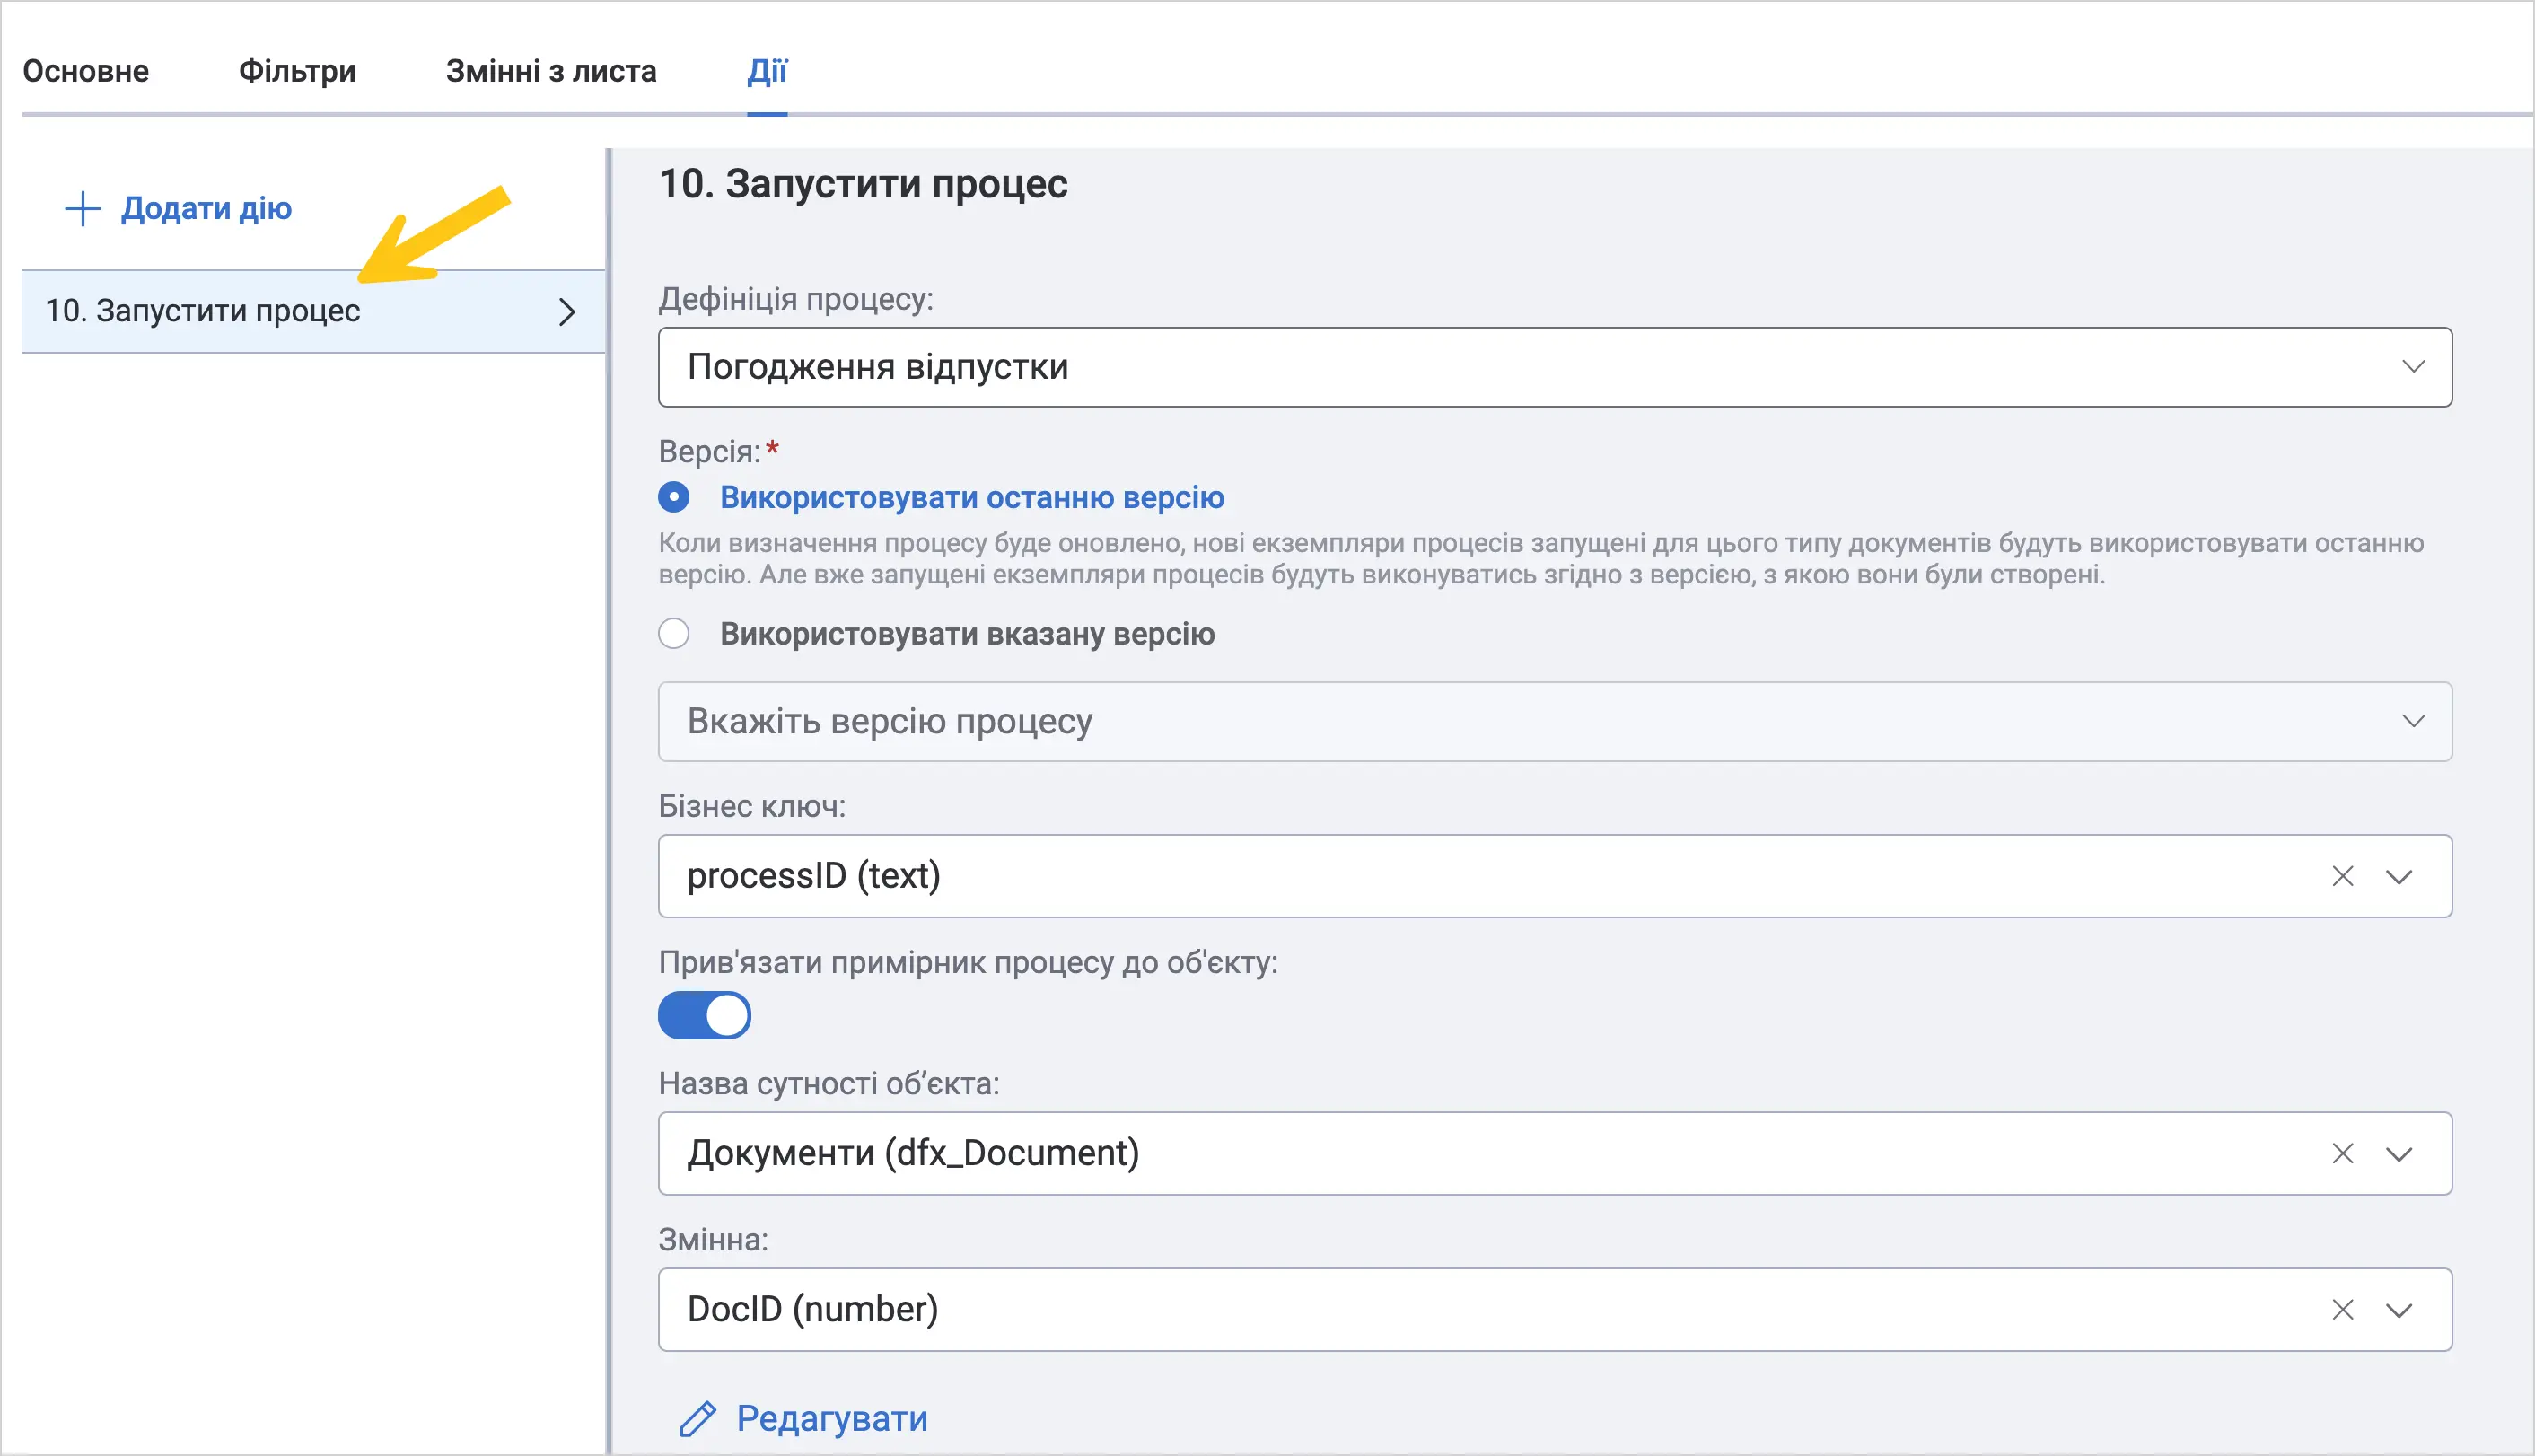
Task: Click the pencil icon next to Редагувати
Action: [697, 1419]
